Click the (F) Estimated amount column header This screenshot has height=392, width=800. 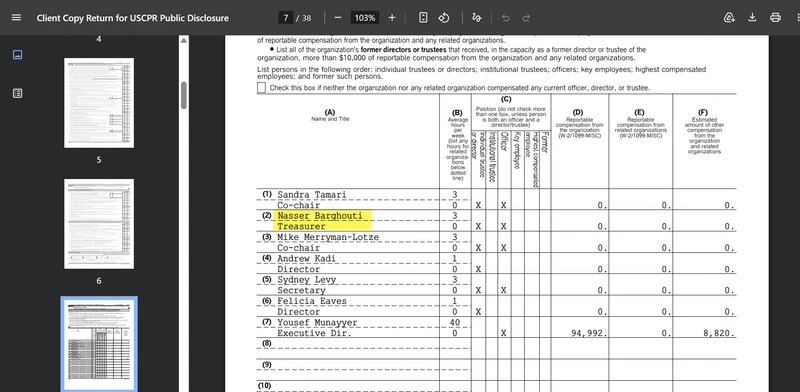click(x=704, y=132)
